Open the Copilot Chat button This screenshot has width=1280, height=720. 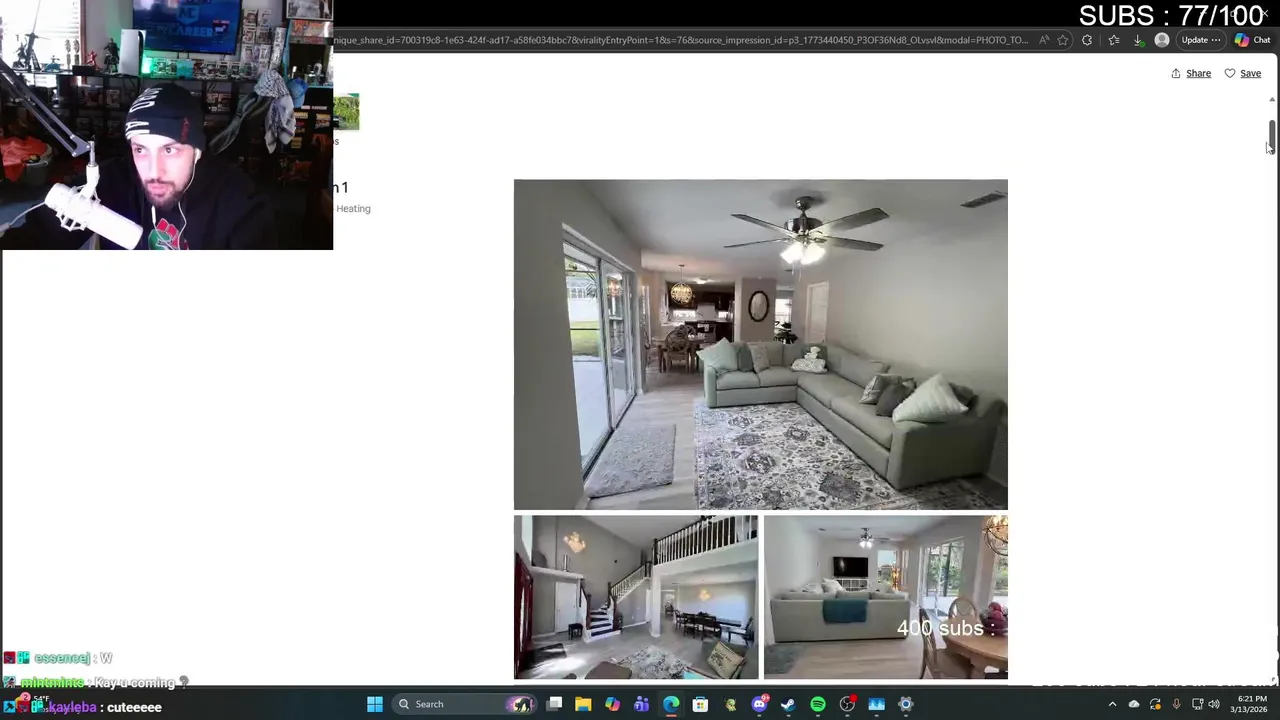click(x=1253, y=40)
